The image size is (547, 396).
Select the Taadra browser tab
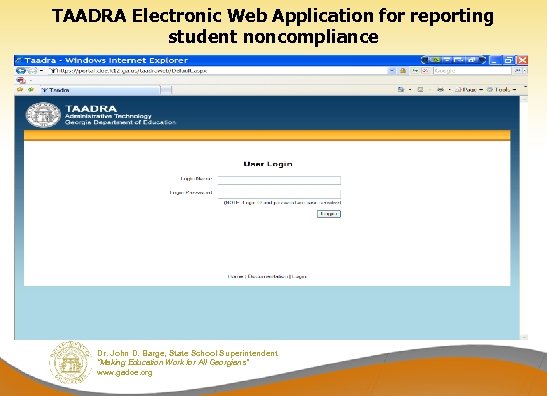tap(99, 90)
